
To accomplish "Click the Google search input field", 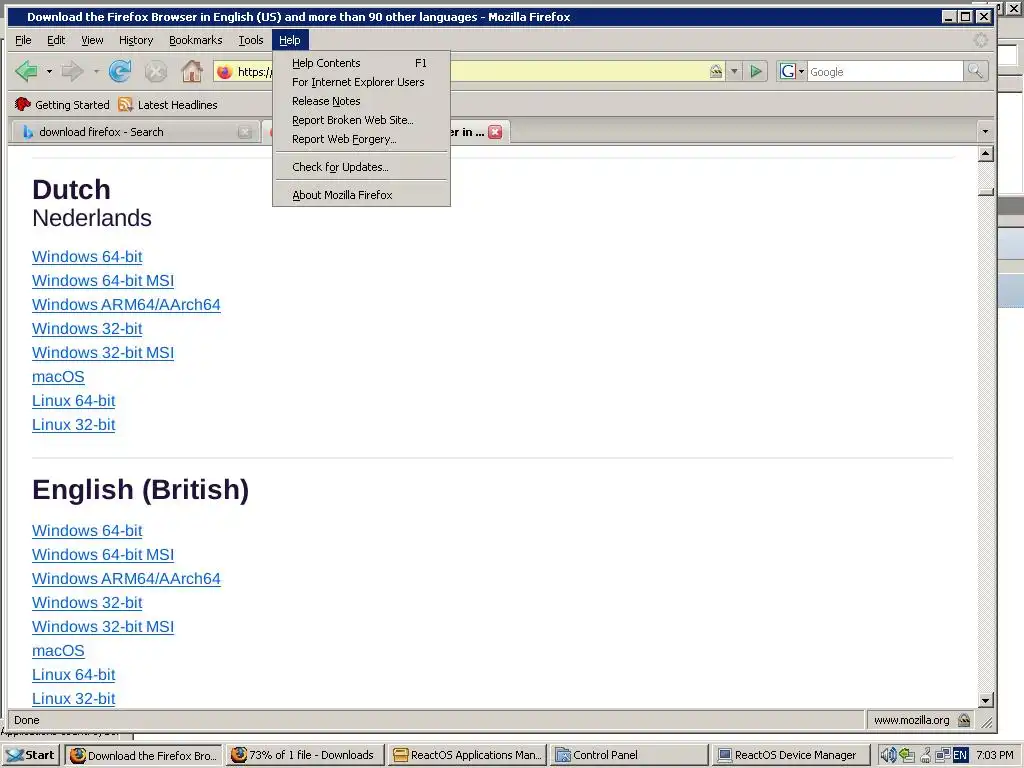I will point(885,71).
